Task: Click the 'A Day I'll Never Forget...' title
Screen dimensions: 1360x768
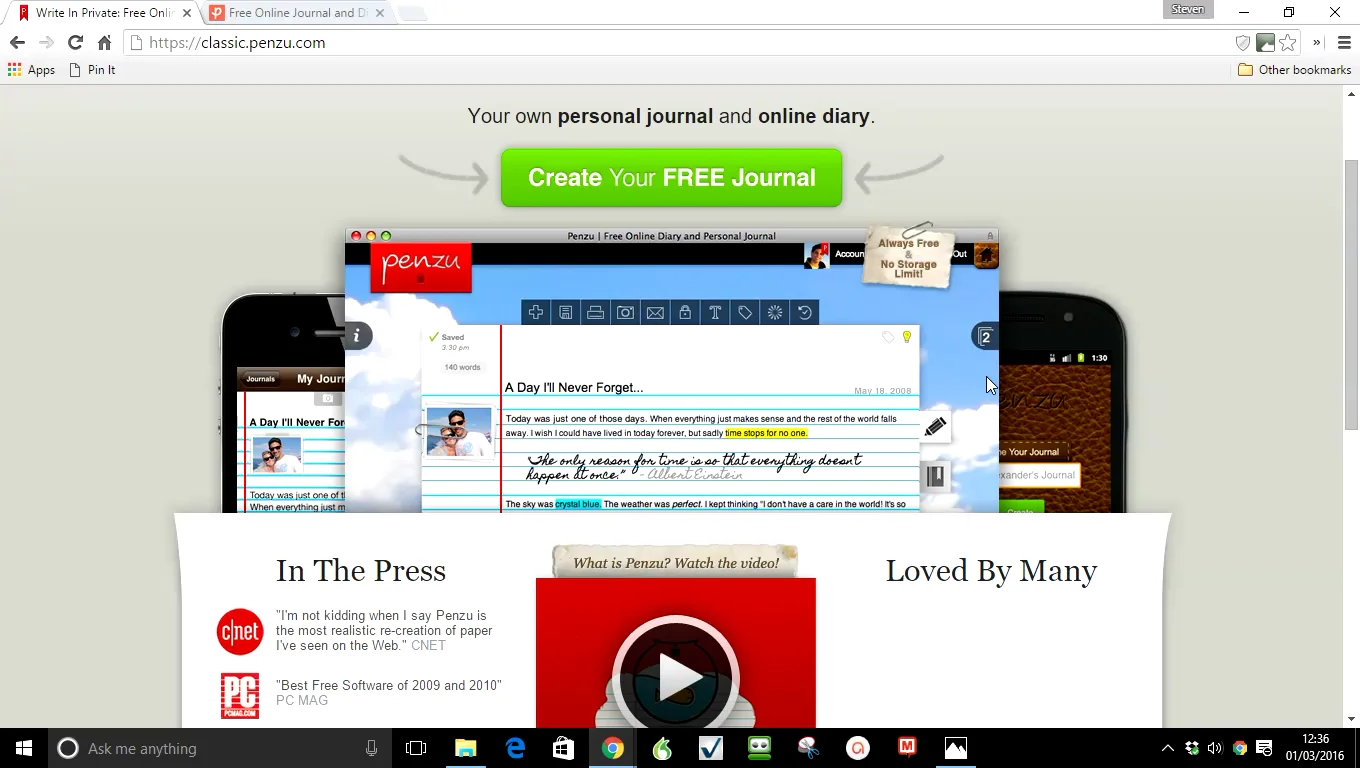Action: coord(574,388)
